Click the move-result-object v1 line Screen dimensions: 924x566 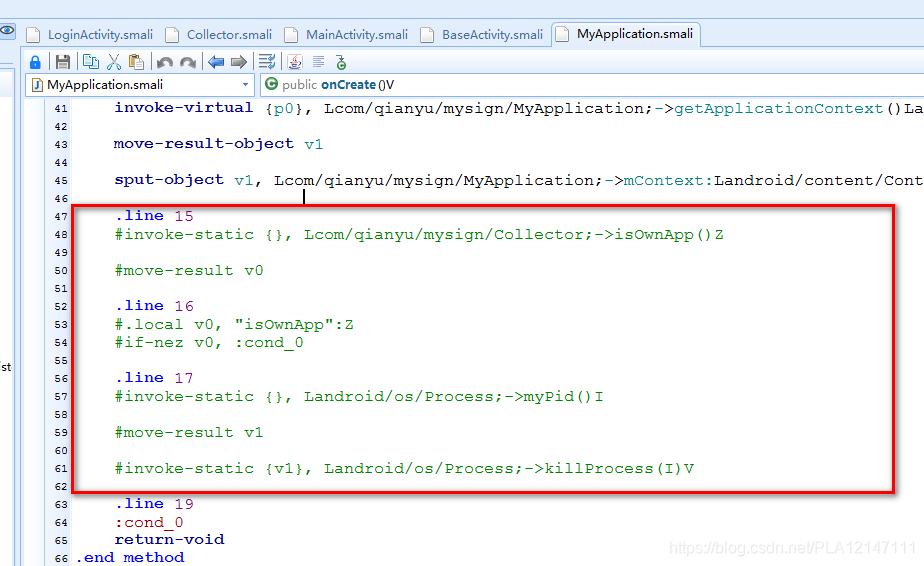[219, 144]
